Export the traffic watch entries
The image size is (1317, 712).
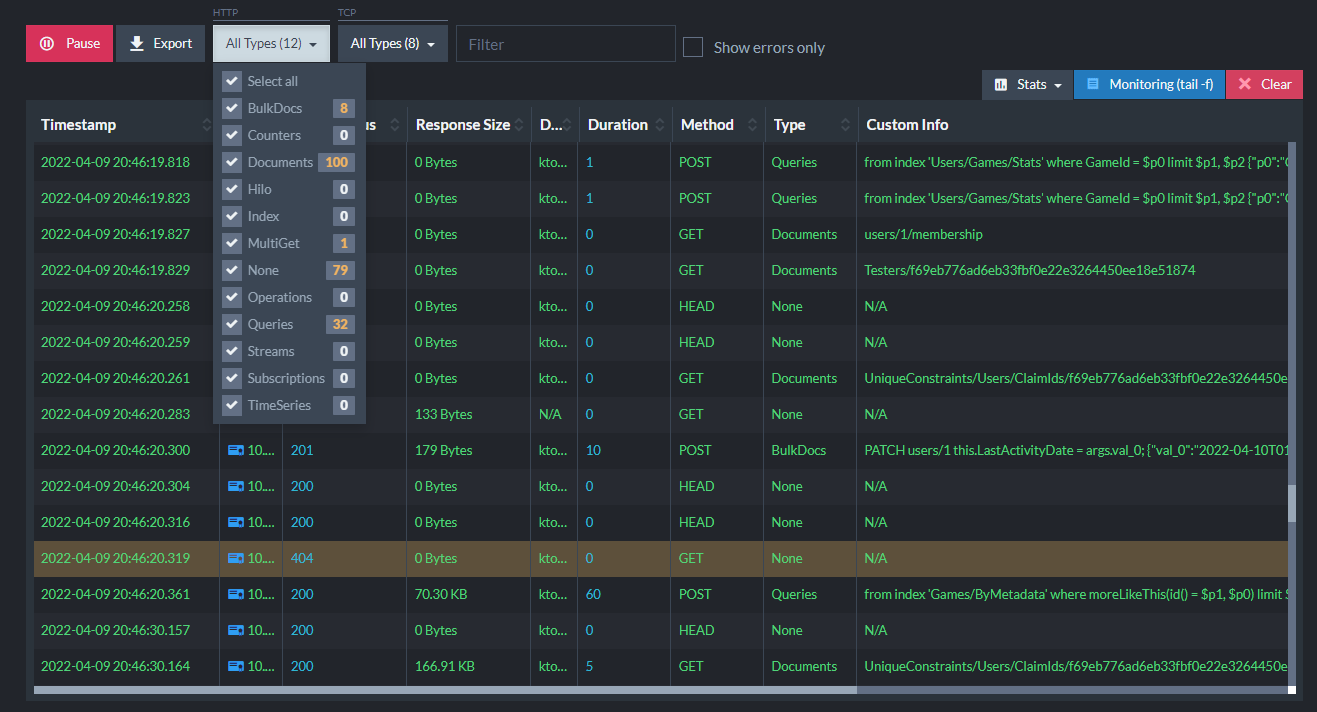click(x=160, y=44)
